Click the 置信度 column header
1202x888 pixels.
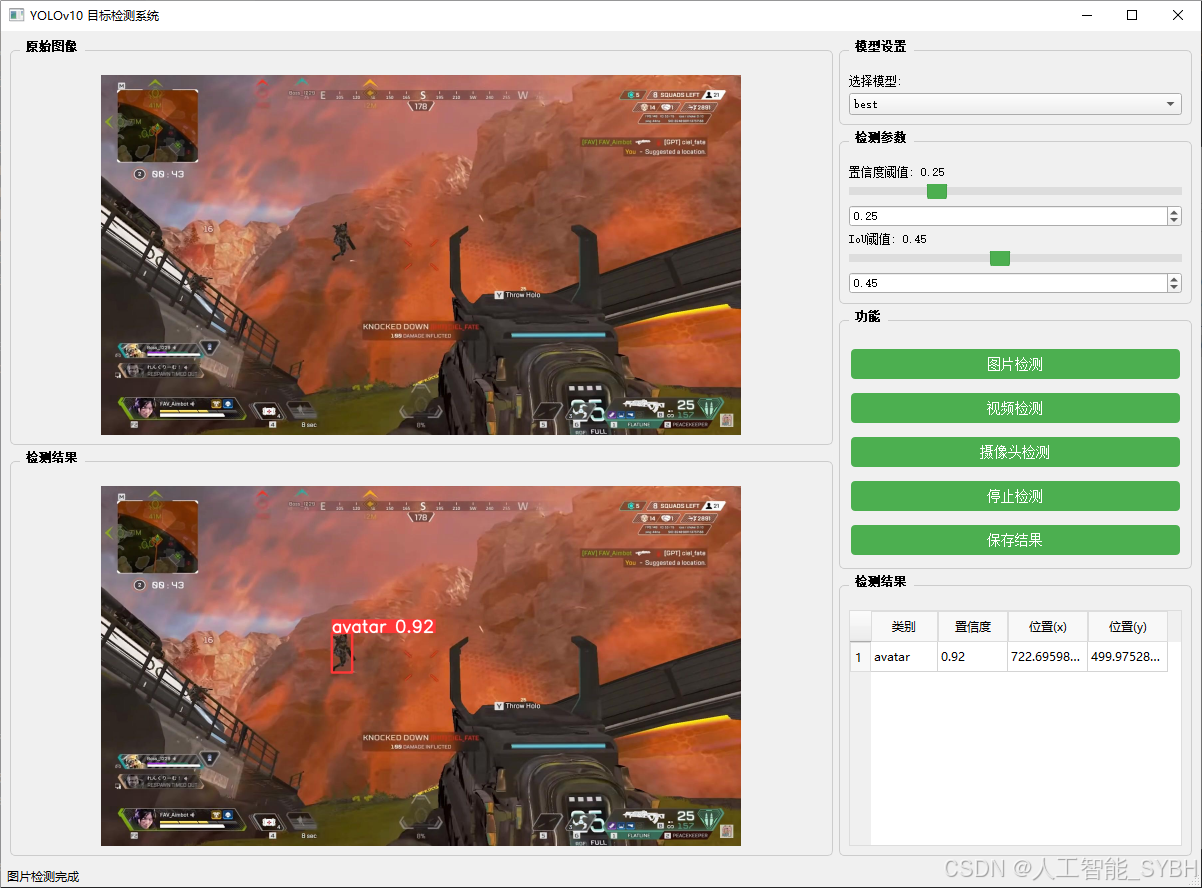click(x=973, y=627)
